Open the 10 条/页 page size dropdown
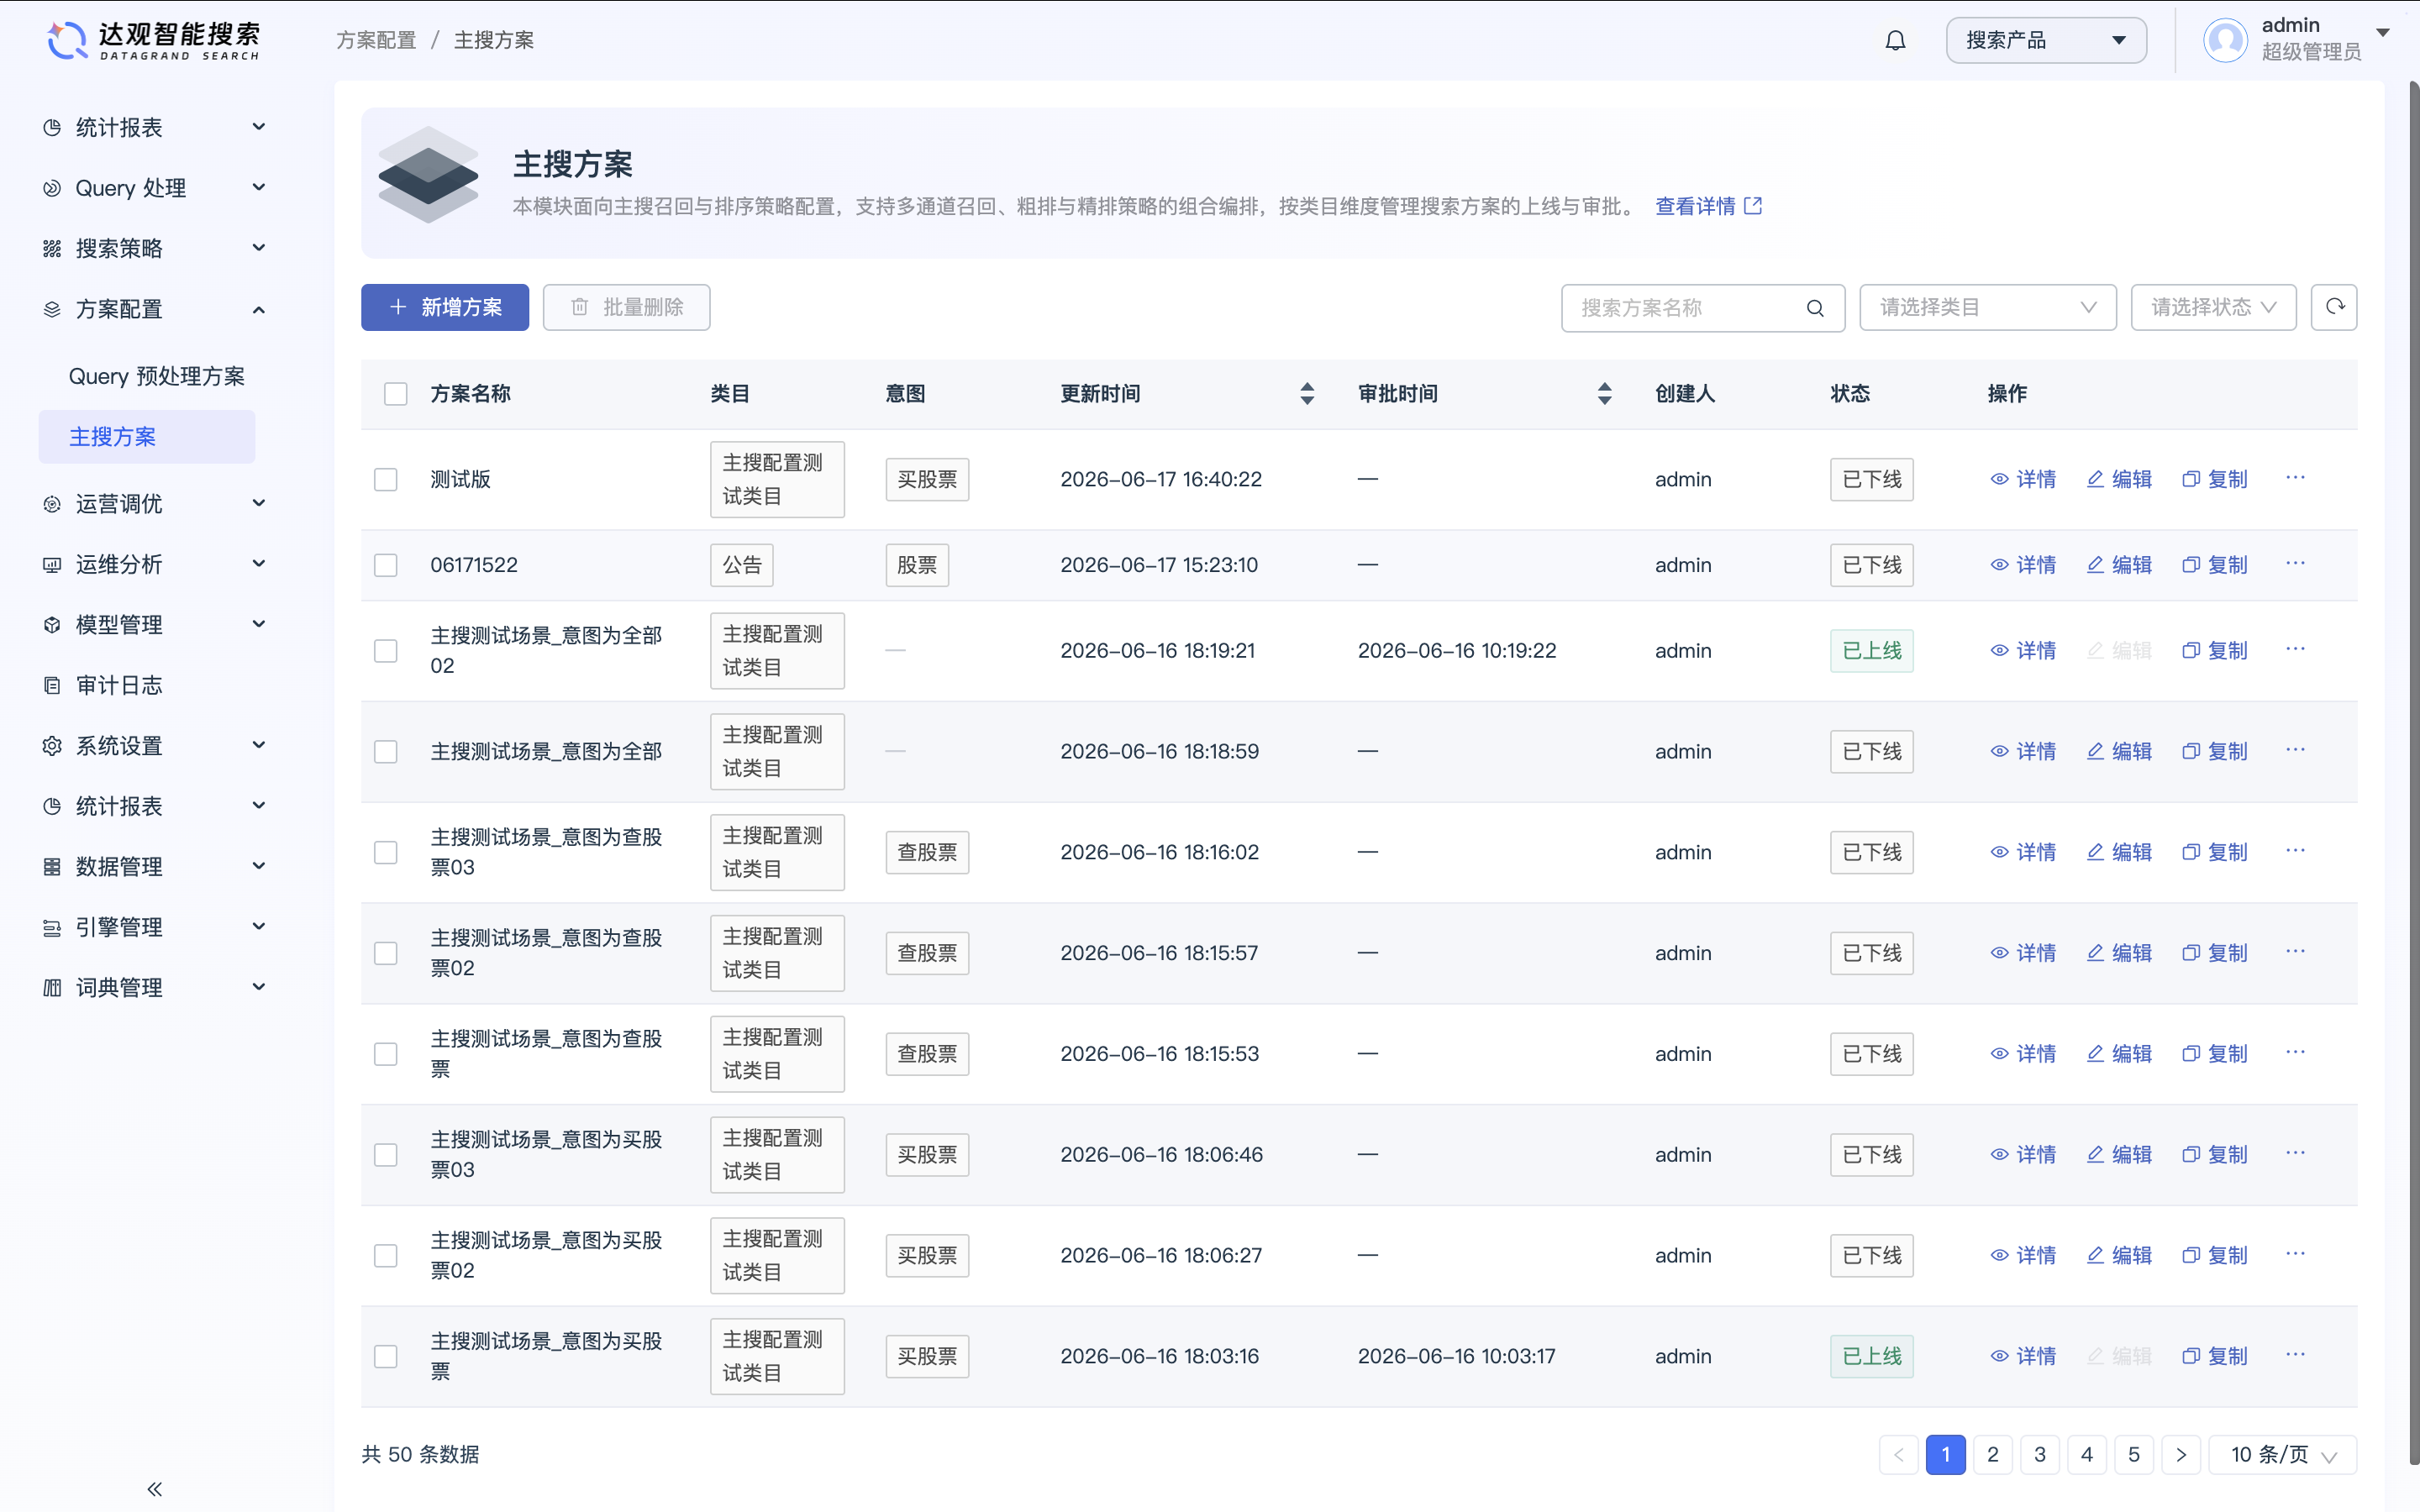 pos(2283,1454)
